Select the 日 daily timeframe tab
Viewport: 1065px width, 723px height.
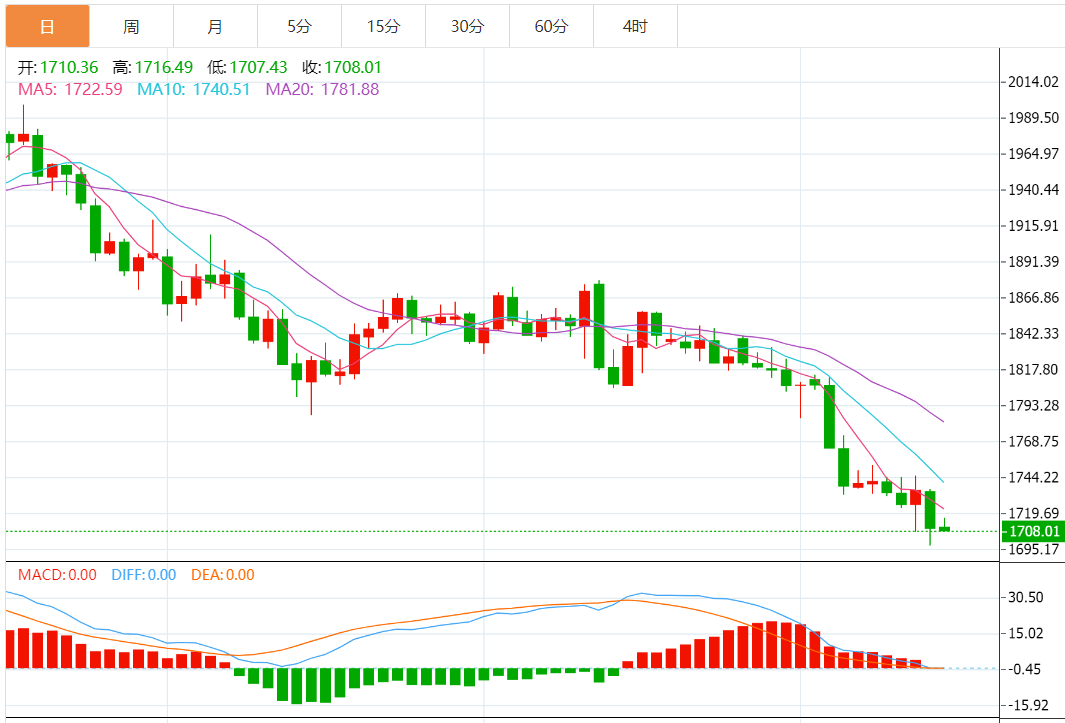48,27
